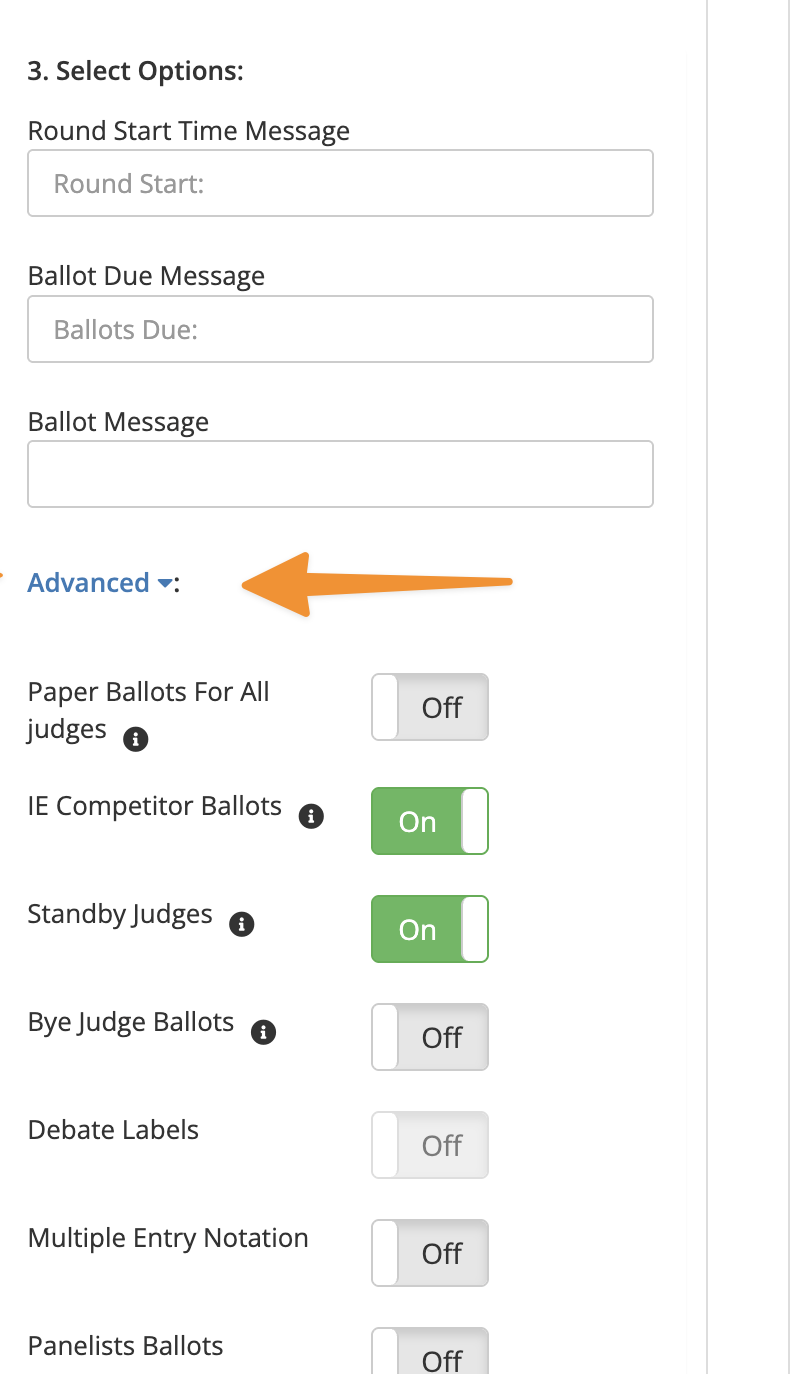Turn off IE Competitor Ballots toggle
Viewport: 790px width, 1374px height.
coord(430,821)
